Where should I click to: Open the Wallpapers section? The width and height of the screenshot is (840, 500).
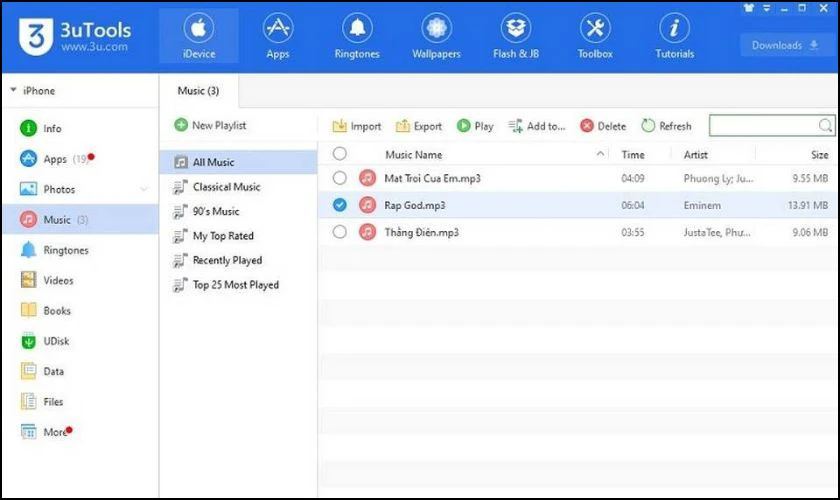pyautogui.click(x=436, y=36)
